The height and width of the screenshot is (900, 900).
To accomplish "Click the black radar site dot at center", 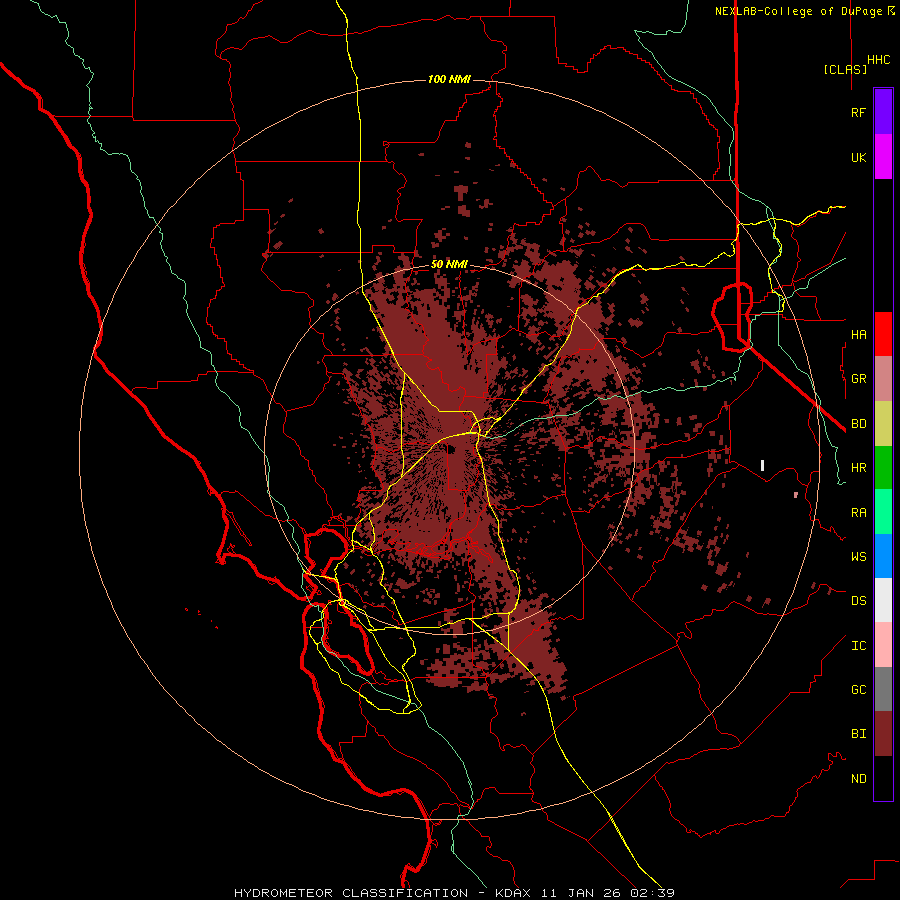I will pyautogui.click(x=451, y=449).
